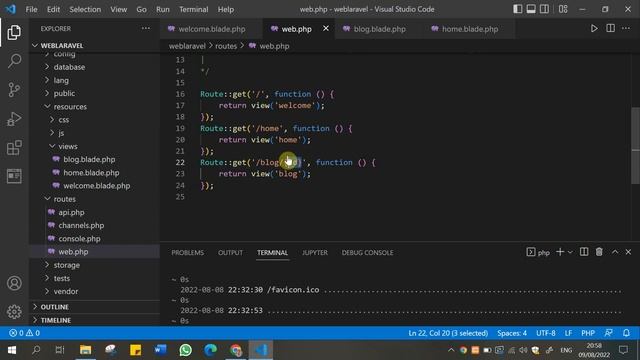Open the Selection menu
The width and height of the screenshot is (640, 360).
point(85,9)
